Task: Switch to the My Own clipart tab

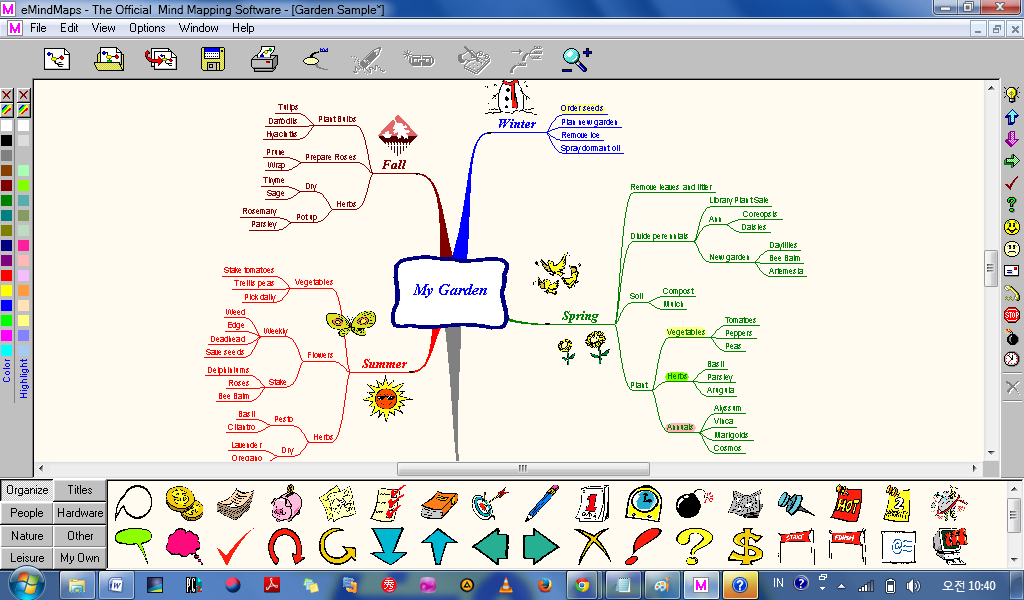Action: pyautogui.click(x=80, y=557)
